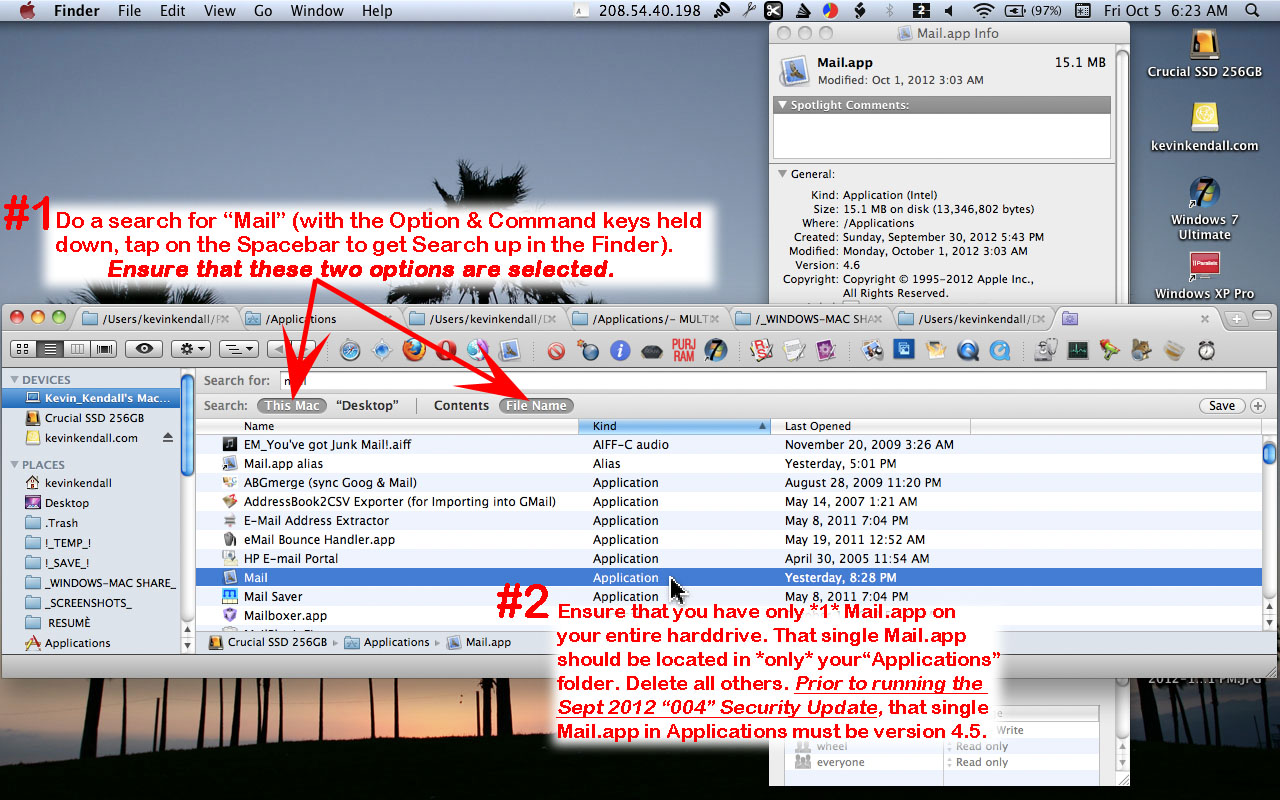Open Spotlight search magnifier
The image size is (1280, 800).
coord(1253,11)
